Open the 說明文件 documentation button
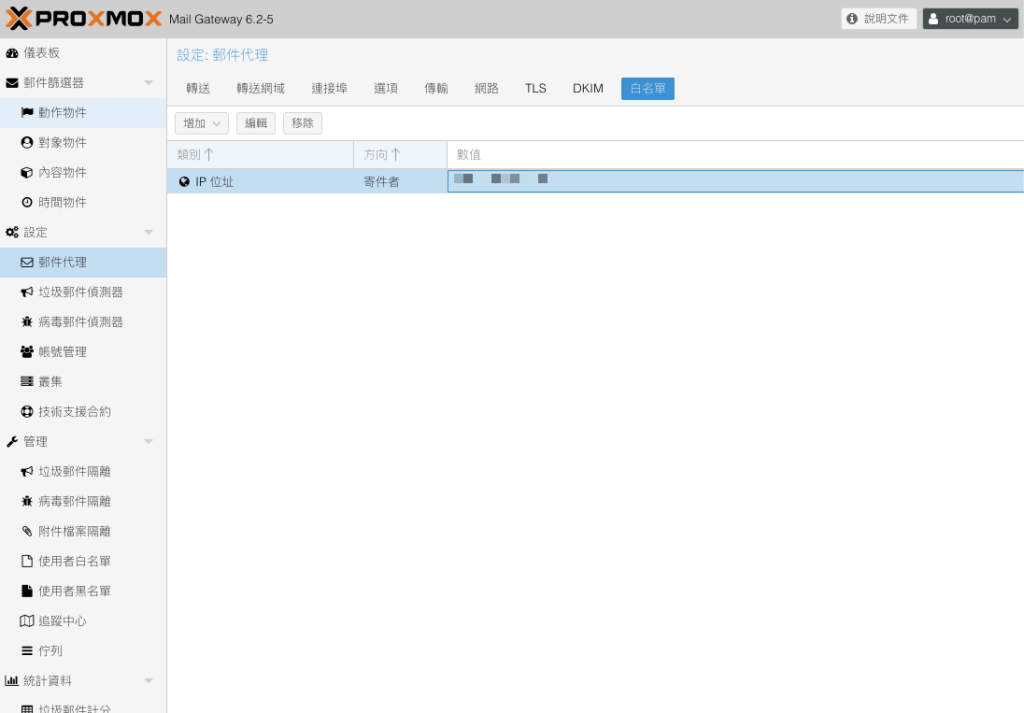Screen dimensions: 1024x713 click(879, 19)
